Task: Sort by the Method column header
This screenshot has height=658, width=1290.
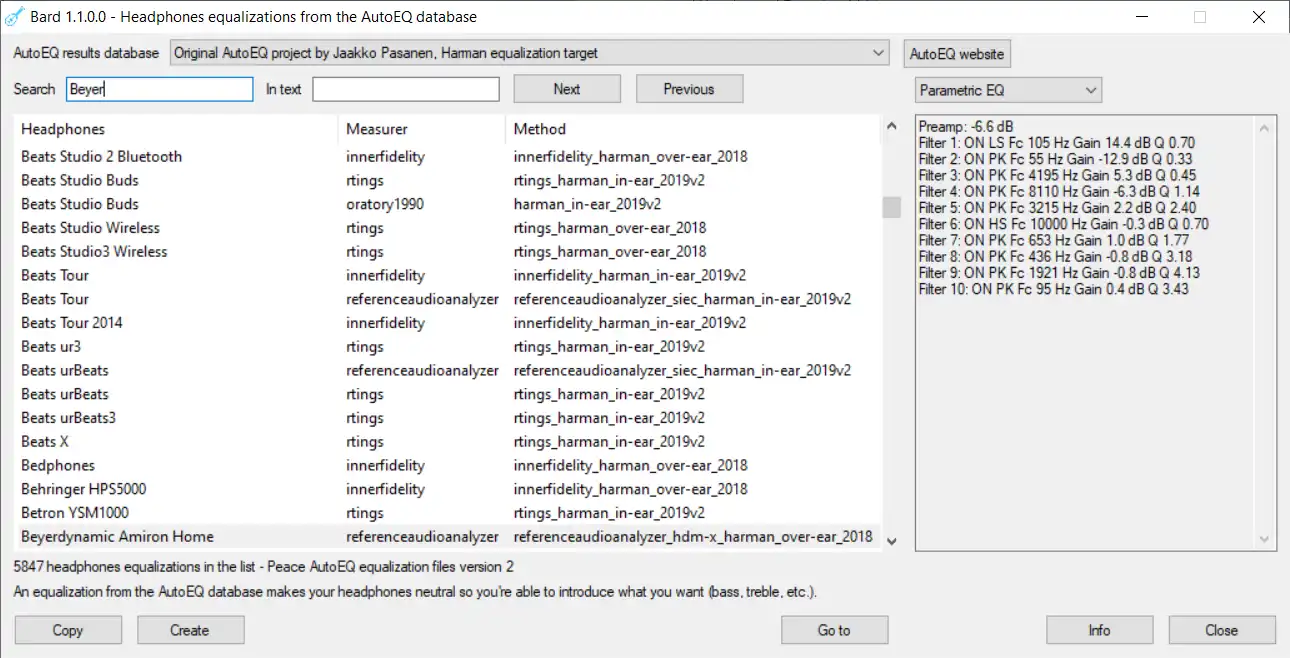Action: pos(694,129)
